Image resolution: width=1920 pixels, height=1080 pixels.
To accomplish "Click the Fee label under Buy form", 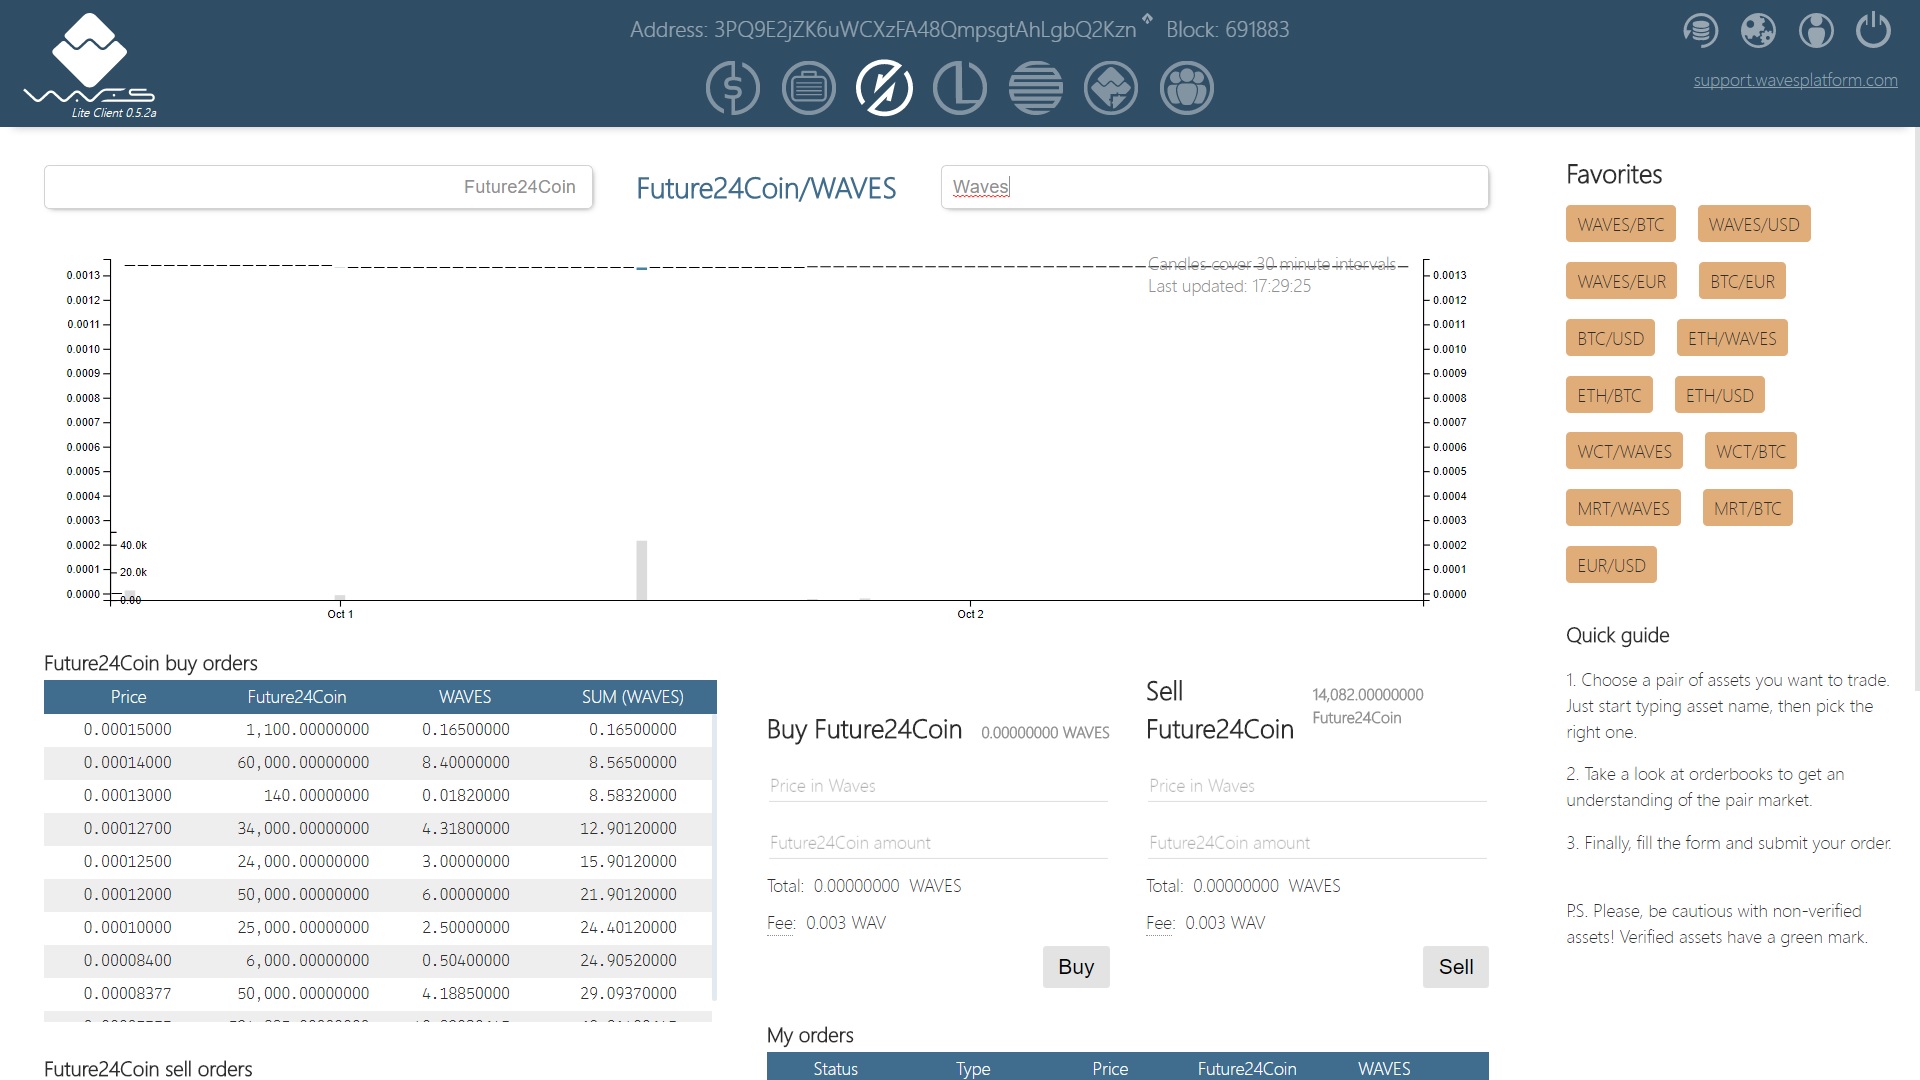I will coord(781,923).
